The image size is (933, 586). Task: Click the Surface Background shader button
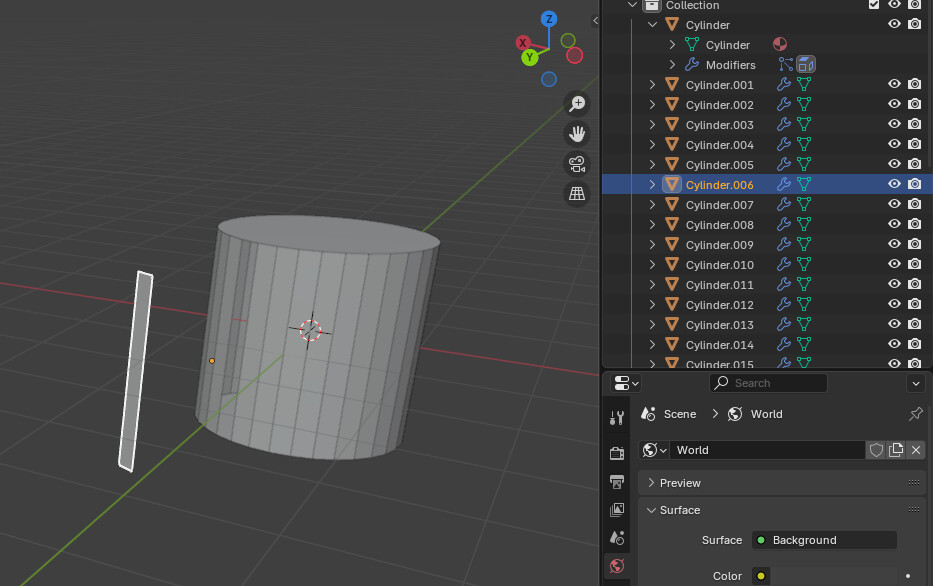(824, 540)
